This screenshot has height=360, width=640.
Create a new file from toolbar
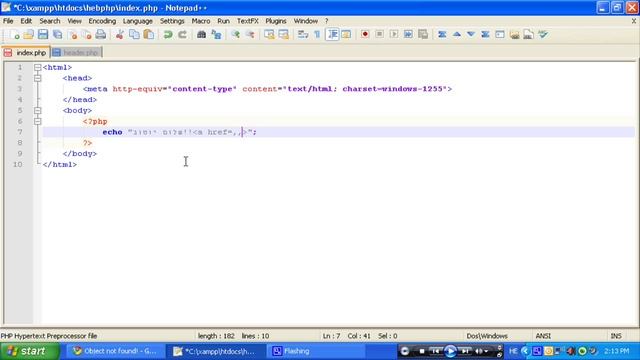14,35
